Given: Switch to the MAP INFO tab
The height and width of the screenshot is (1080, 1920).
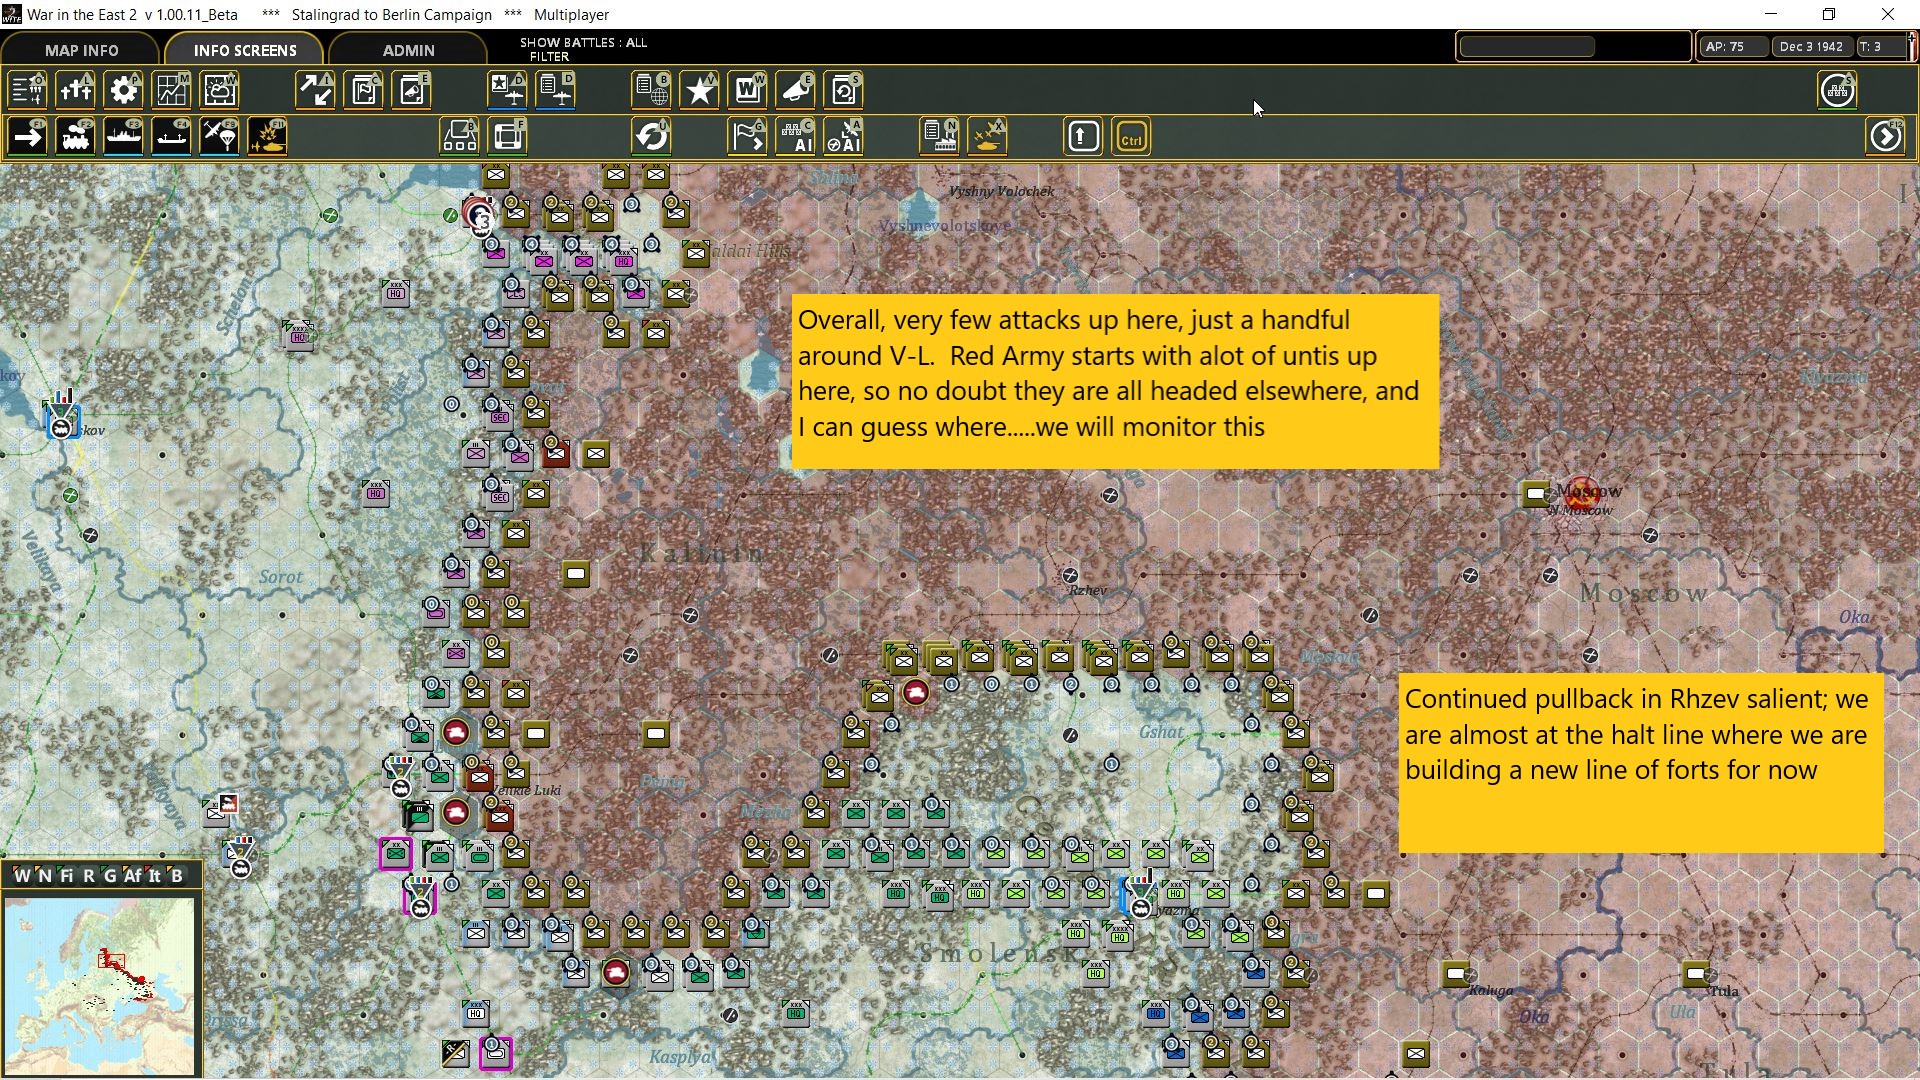Looking at the screenshot, I should pyautogui.click(x=81, y=50).
